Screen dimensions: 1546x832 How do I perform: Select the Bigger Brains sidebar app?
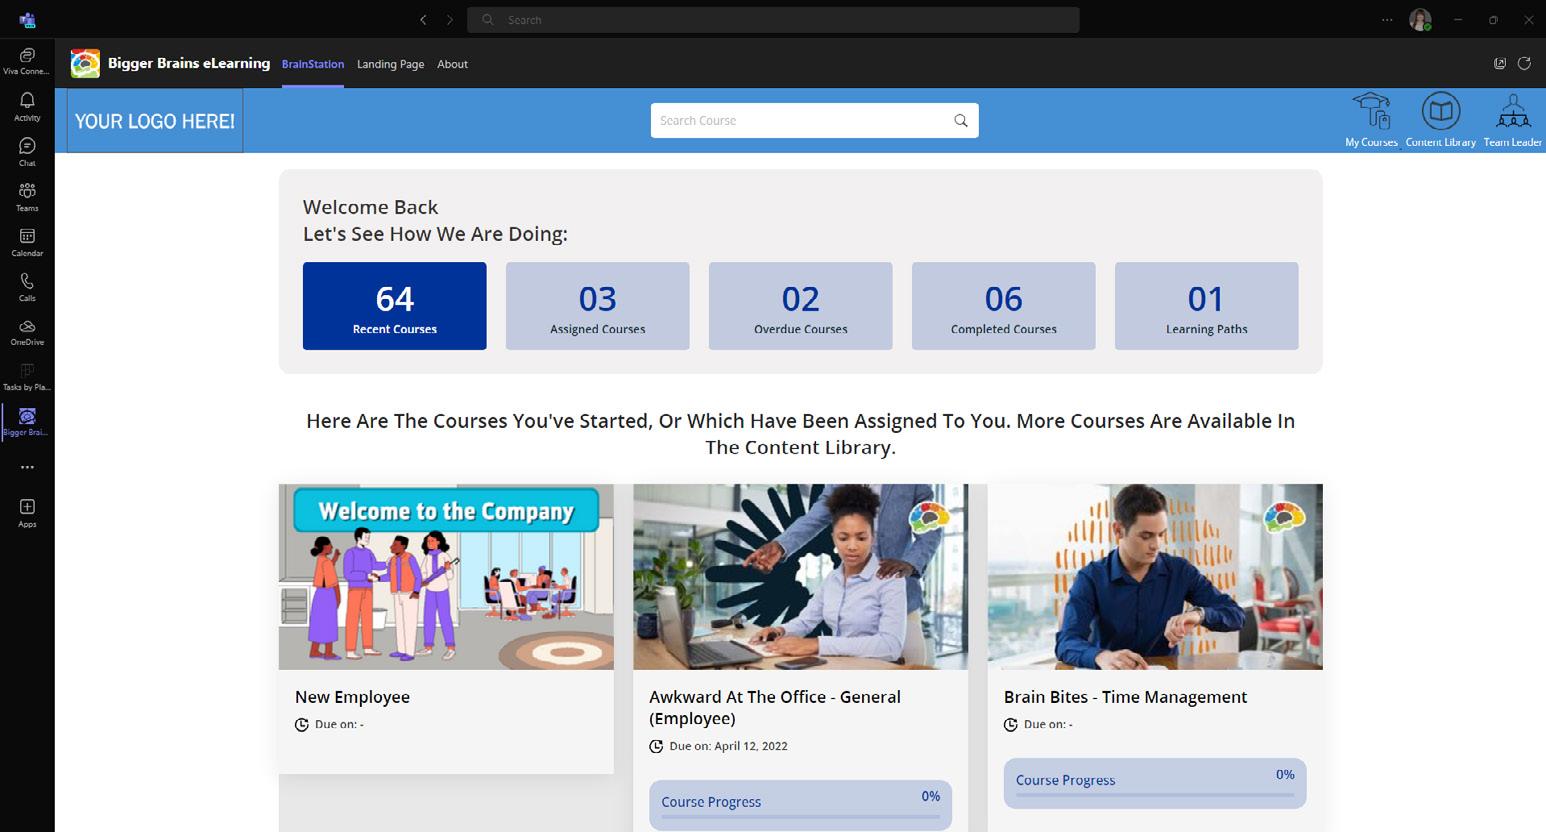click(x=27, y=421)
